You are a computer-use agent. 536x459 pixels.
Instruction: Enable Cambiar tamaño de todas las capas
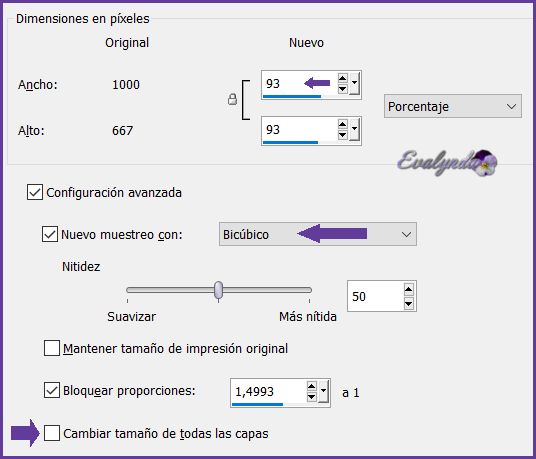(52, 433)
